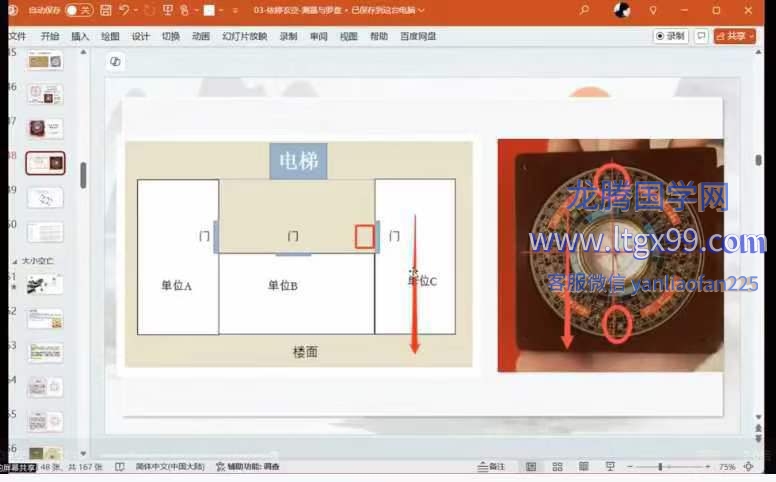Collapse the 大小空亡 section in slide panel
Screen dimensions: 776x482
[x=13, y=260]
